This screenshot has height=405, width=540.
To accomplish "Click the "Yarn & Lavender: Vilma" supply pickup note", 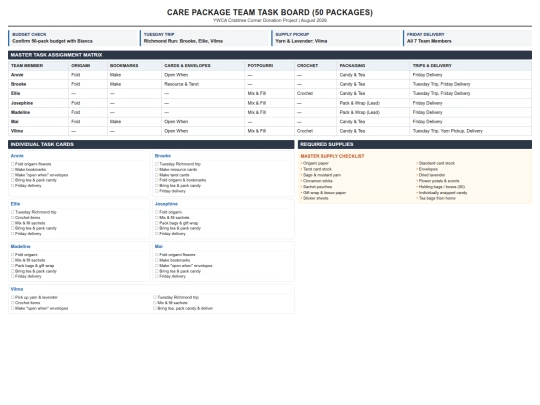I will [301, 41].
